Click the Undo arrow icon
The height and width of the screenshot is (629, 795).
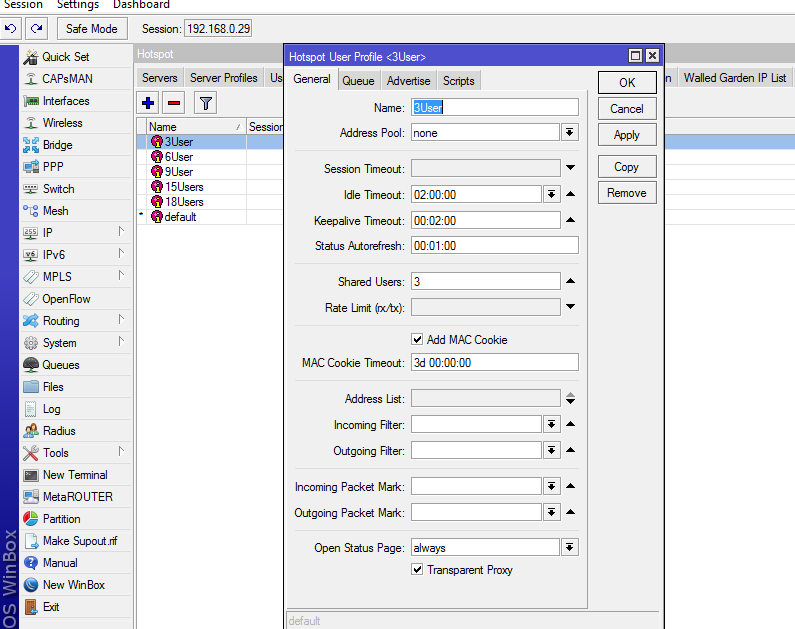click(10, 28)
